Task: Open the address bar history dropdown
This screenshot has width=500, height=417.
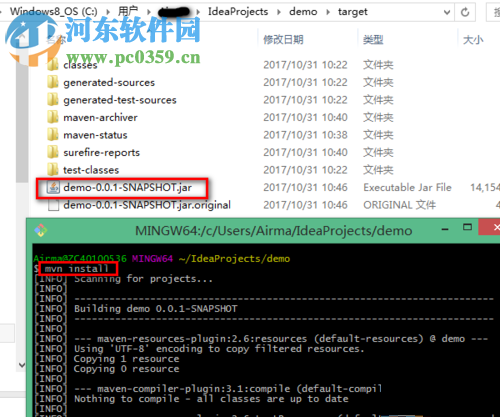Action: coord(447,12)
